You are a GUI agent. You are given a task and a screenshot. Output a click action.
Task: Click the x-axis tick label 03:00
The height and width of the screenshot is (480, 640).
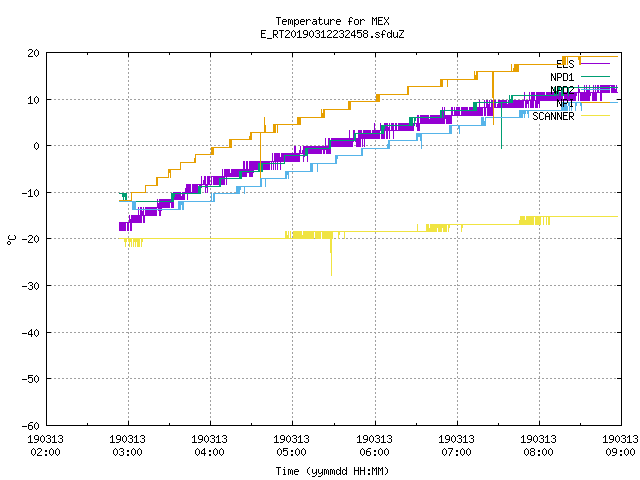pos(127,452)
